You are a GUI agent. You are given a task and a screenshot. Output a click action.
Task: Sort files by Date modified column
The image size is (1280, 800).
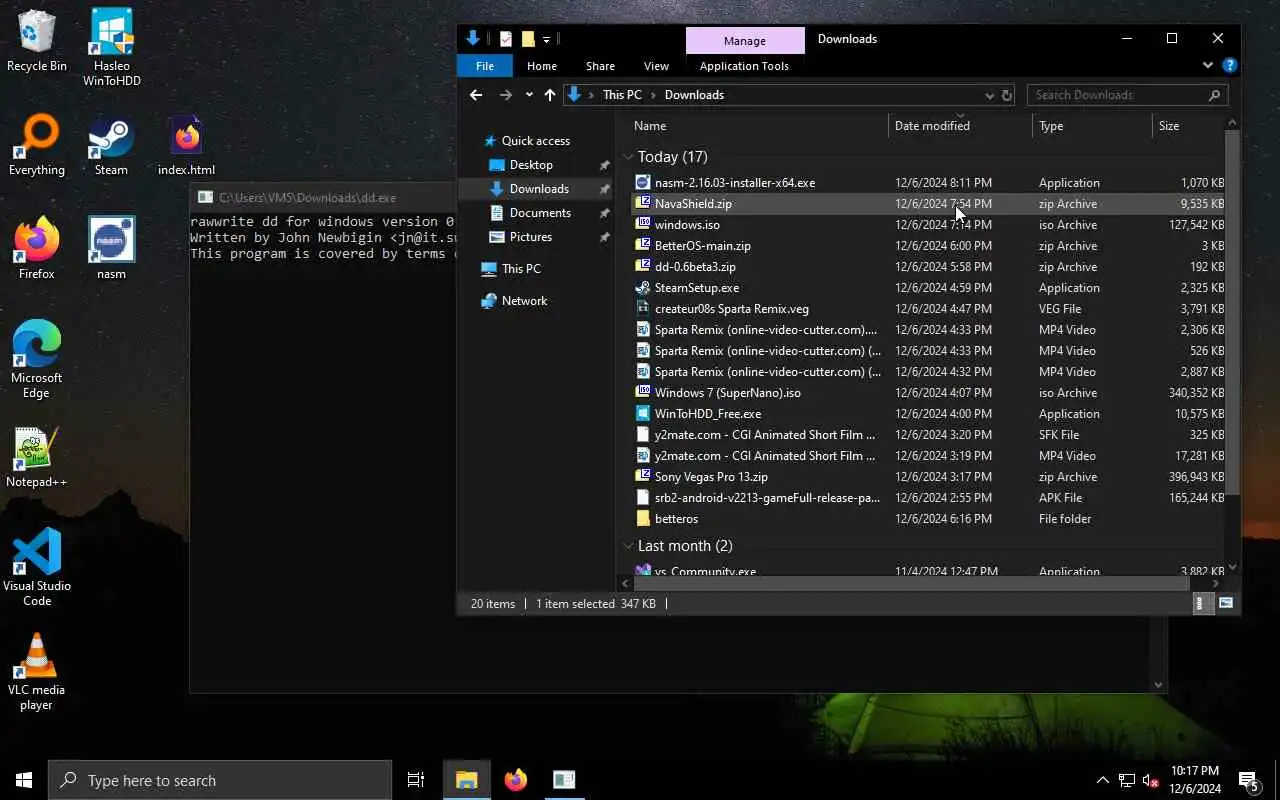[960, 126]
